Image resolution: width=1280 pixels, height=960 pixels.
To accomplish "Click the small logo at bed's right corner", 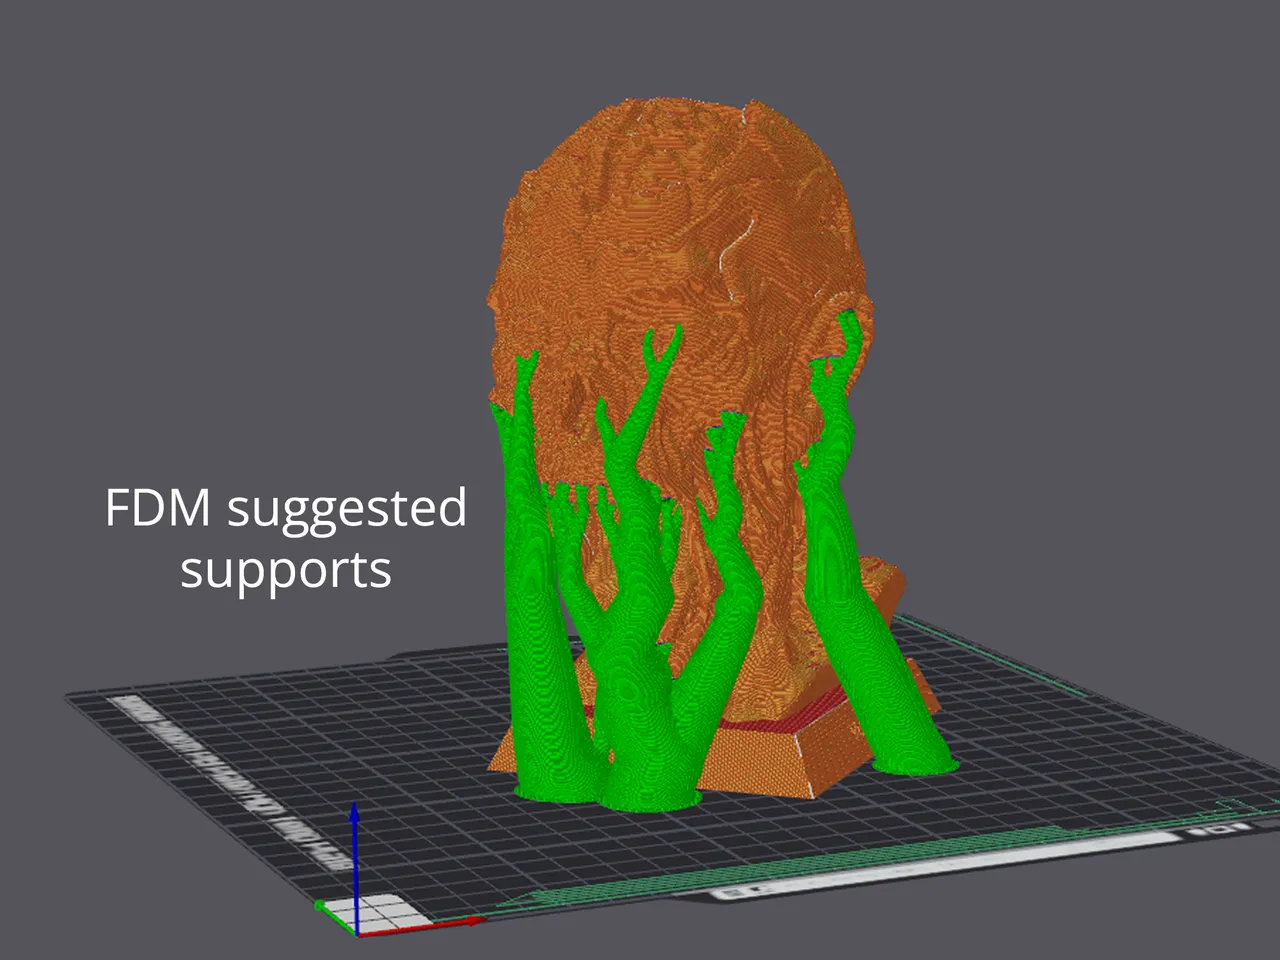I will point(1216,829).
